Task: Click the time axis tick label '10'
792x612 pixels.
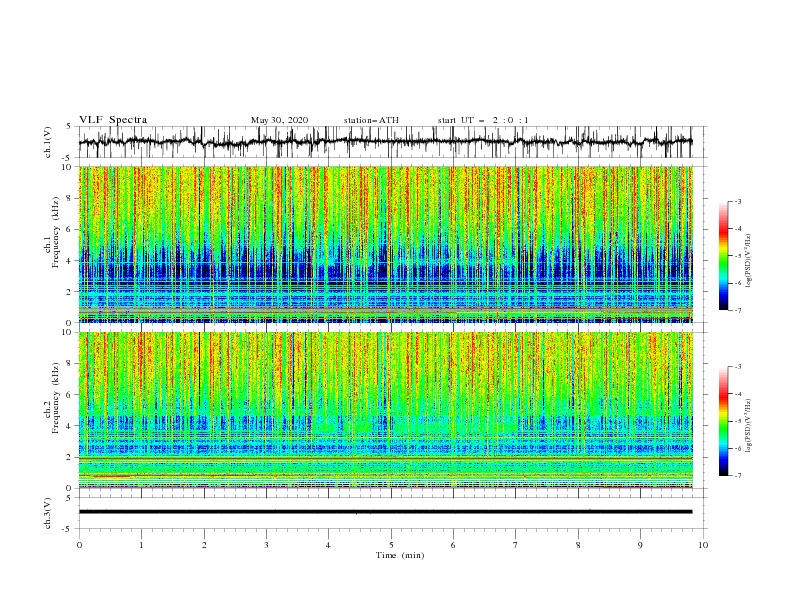Action: coord(703,545)
